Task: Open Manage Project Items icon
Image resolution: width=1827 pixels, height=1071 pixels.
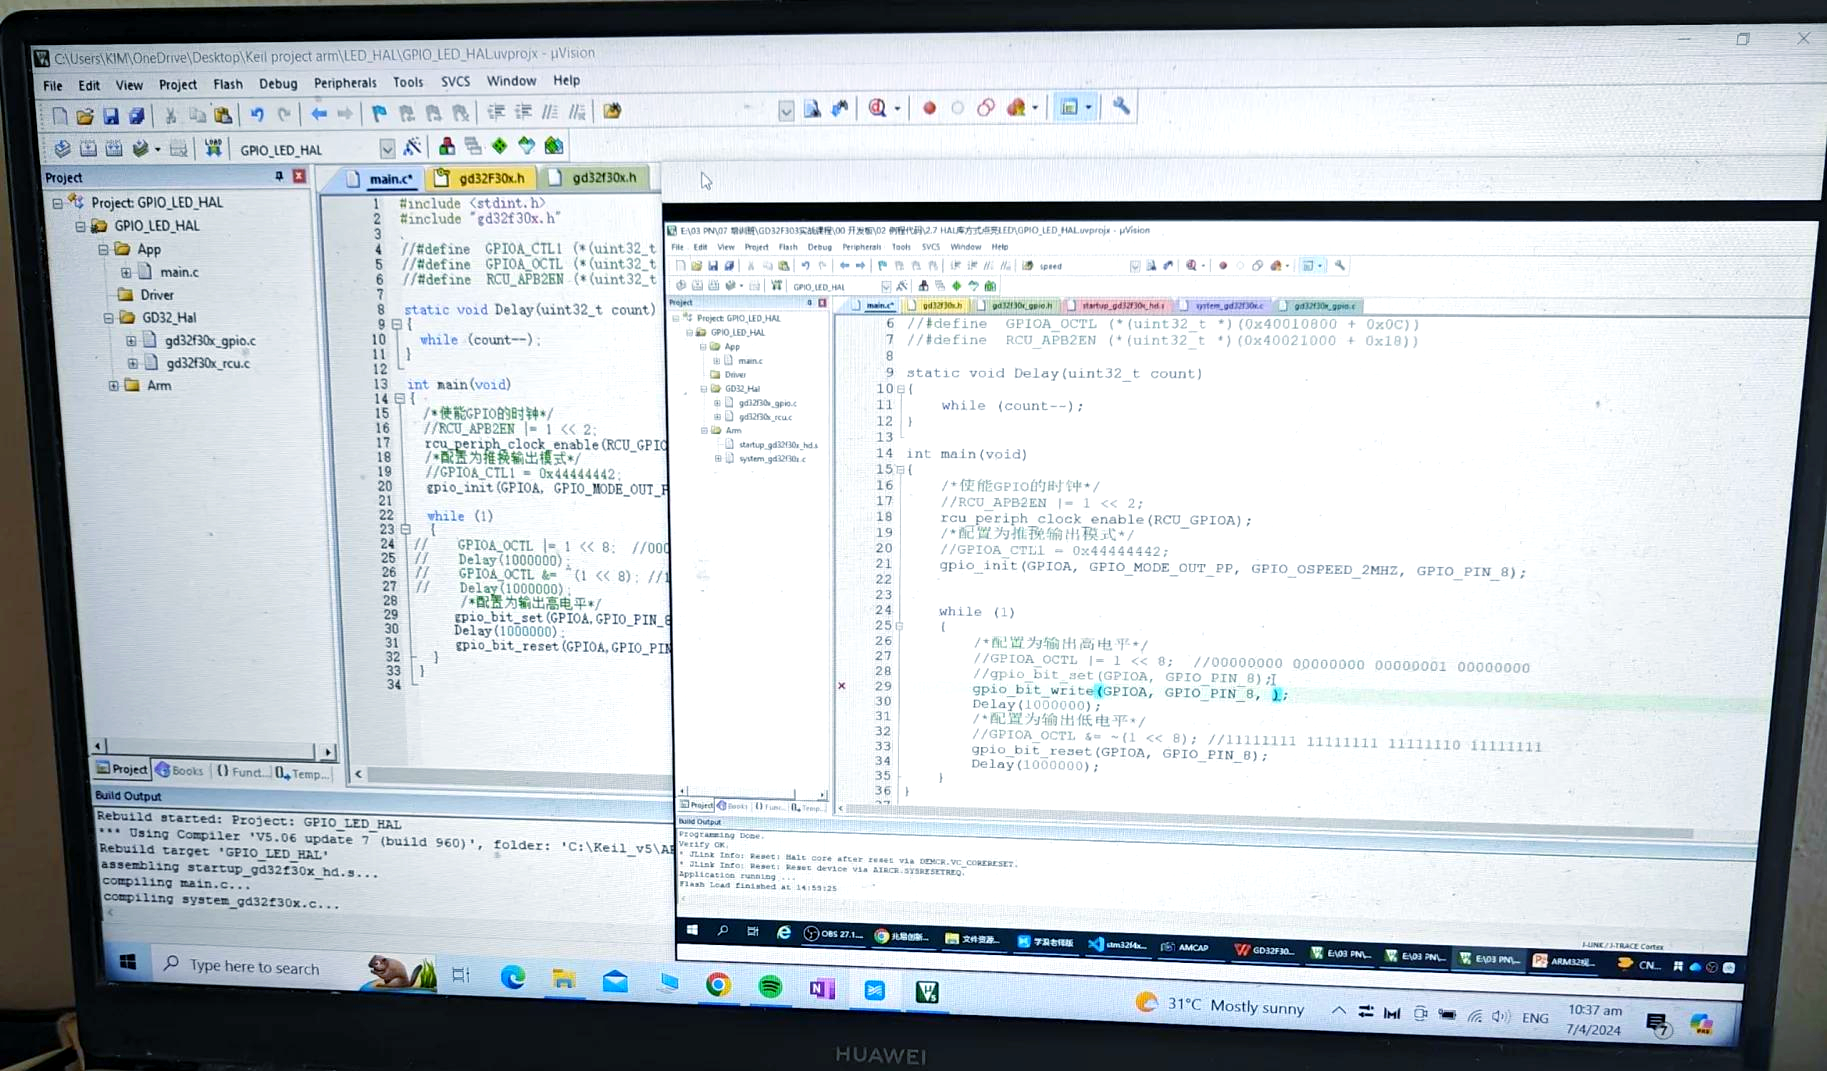Action: [x=446, y=147]
